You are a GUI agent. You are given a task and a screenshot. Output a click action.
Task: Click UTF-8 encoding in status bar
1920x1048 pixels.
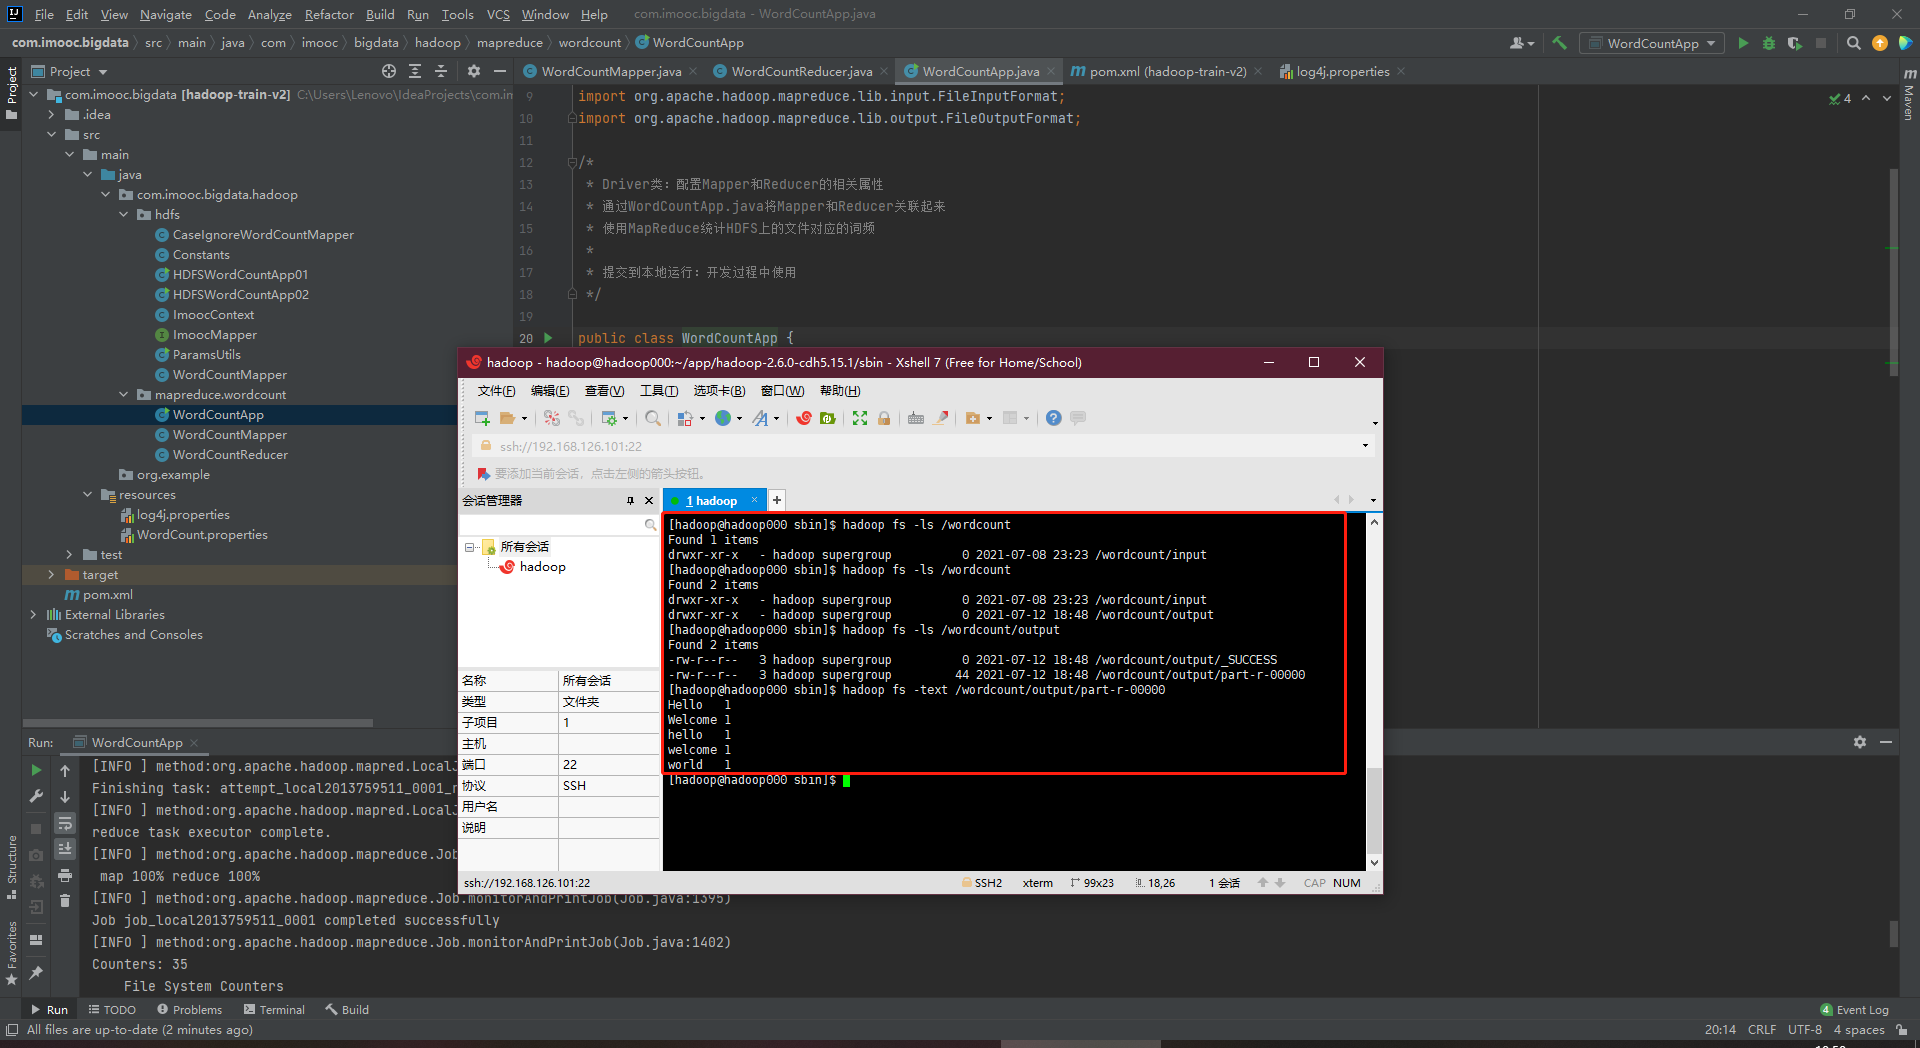(x=1804, y=1029)
